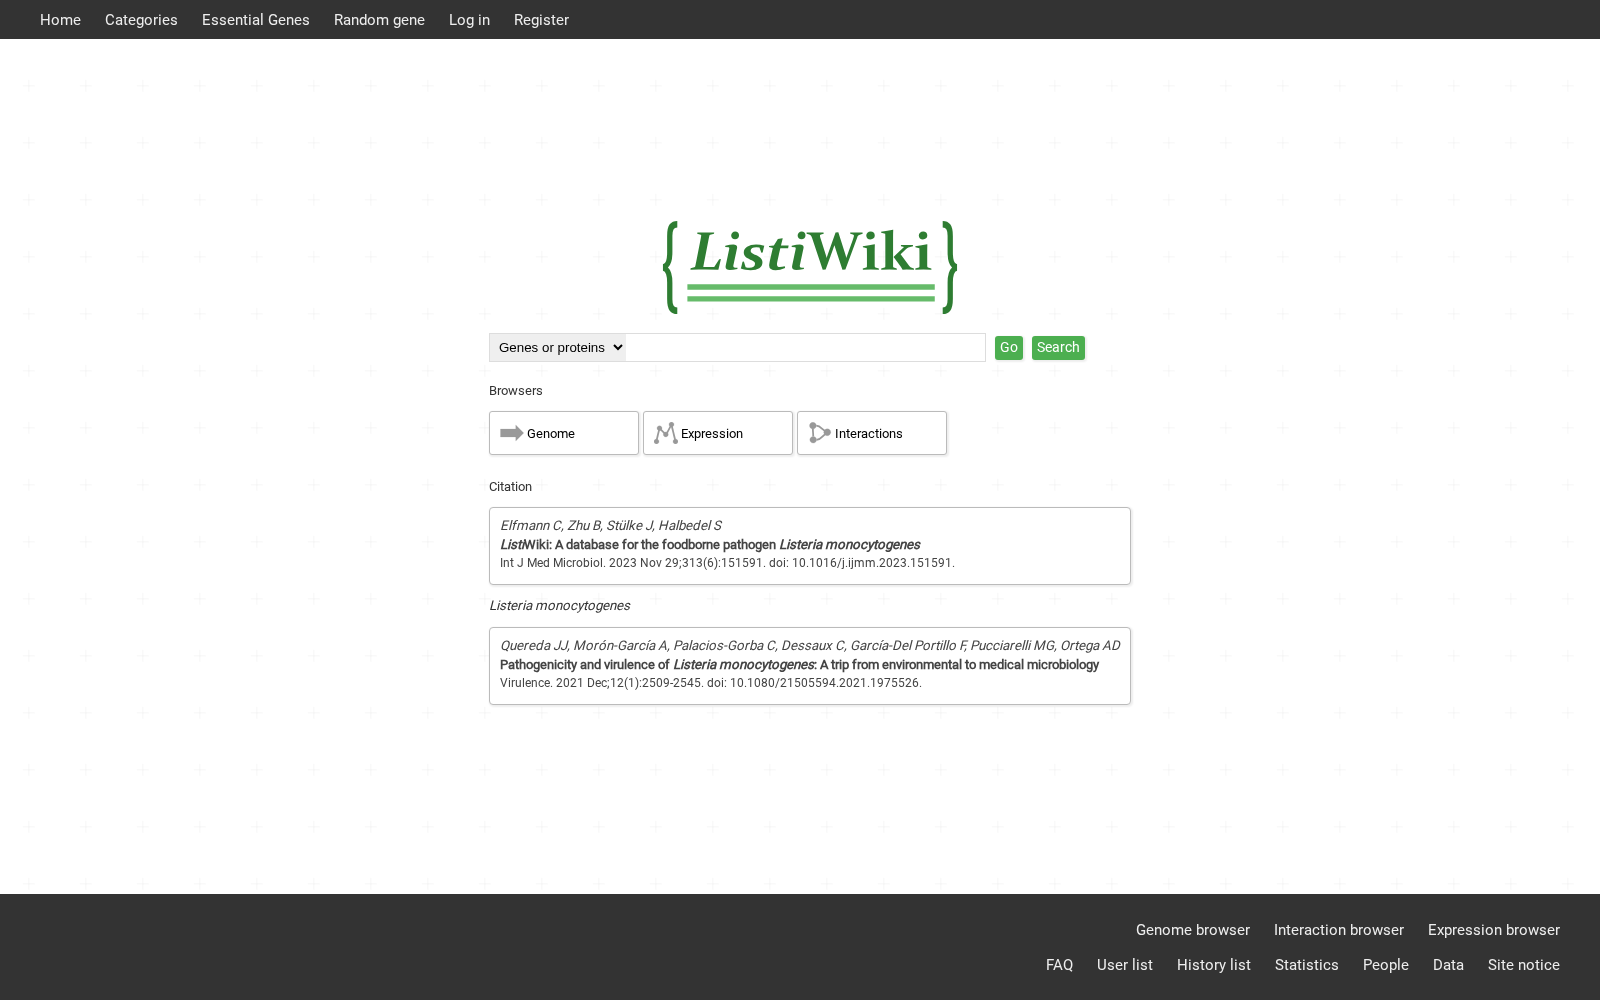Select the Citation section heading

(x=510, y=487)
